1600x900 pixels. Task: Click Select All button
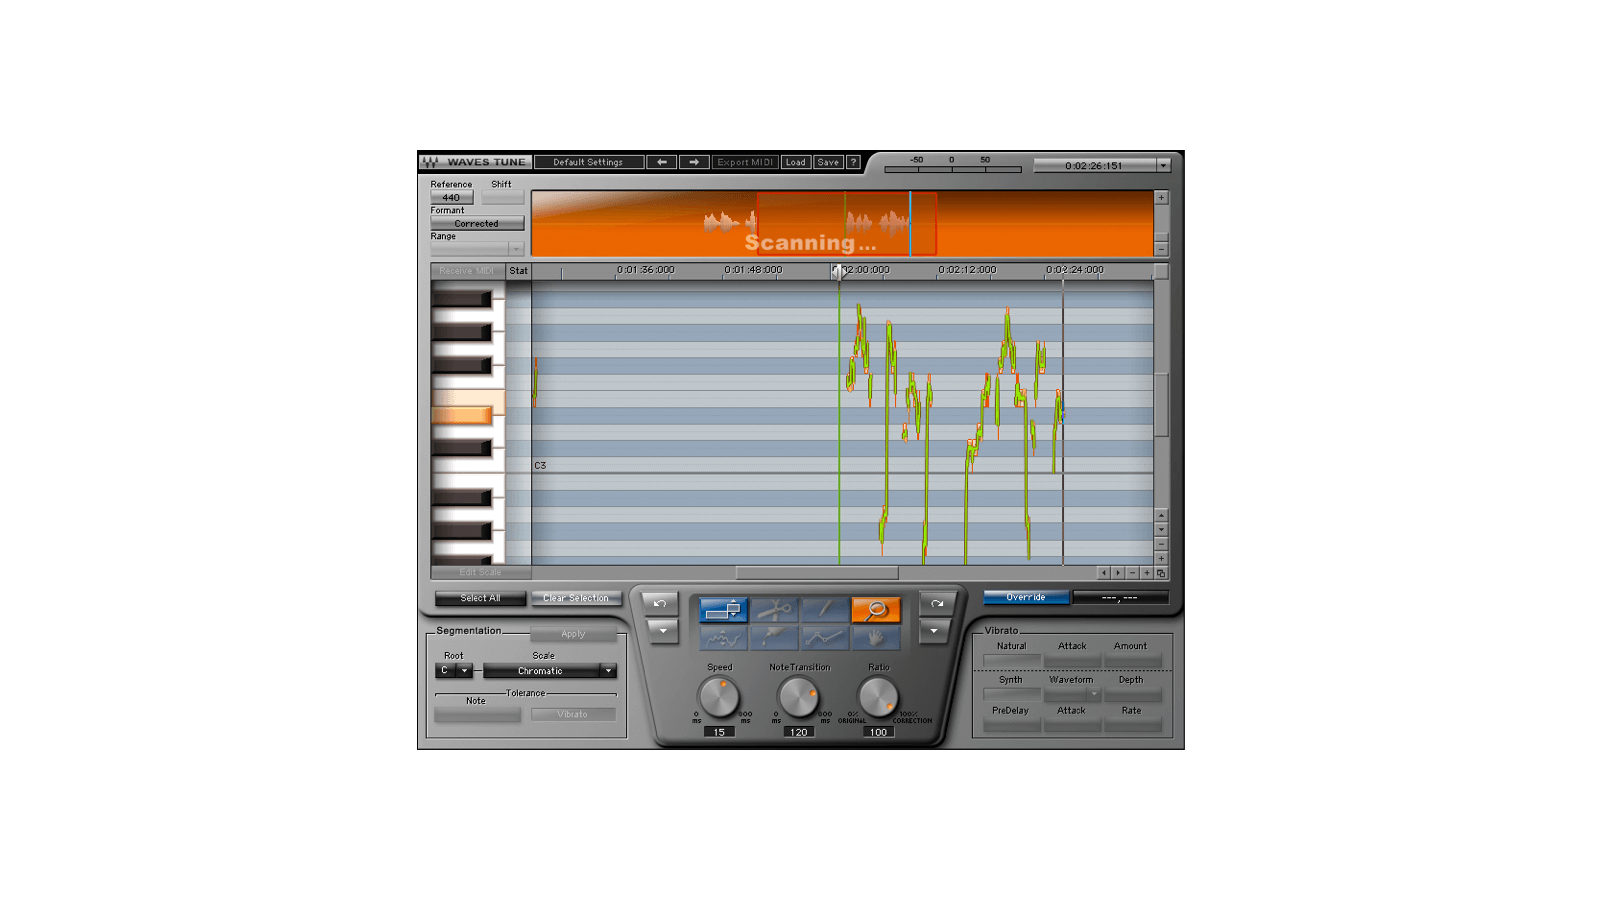click(480, 598)
